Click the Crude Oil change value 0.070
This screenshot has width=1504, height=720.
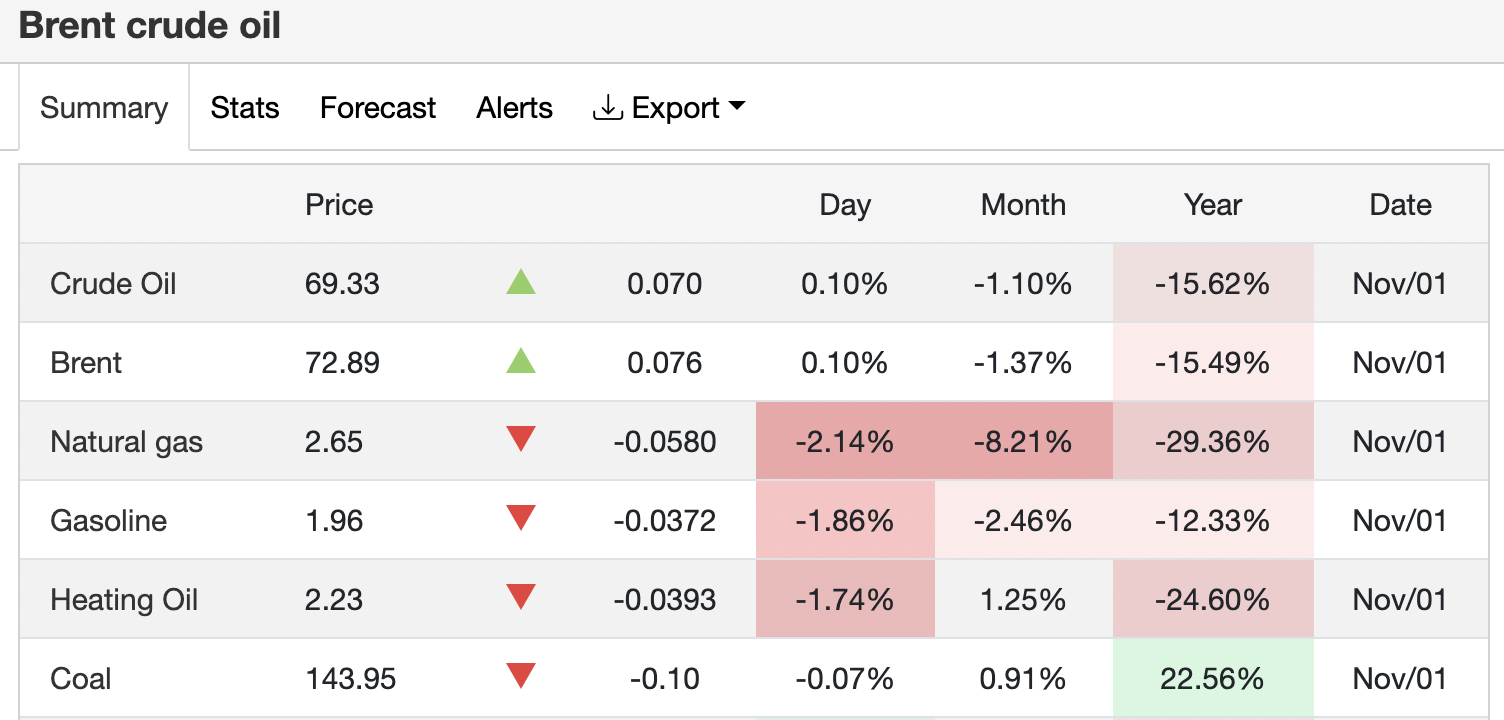click(x=665, y=284)
